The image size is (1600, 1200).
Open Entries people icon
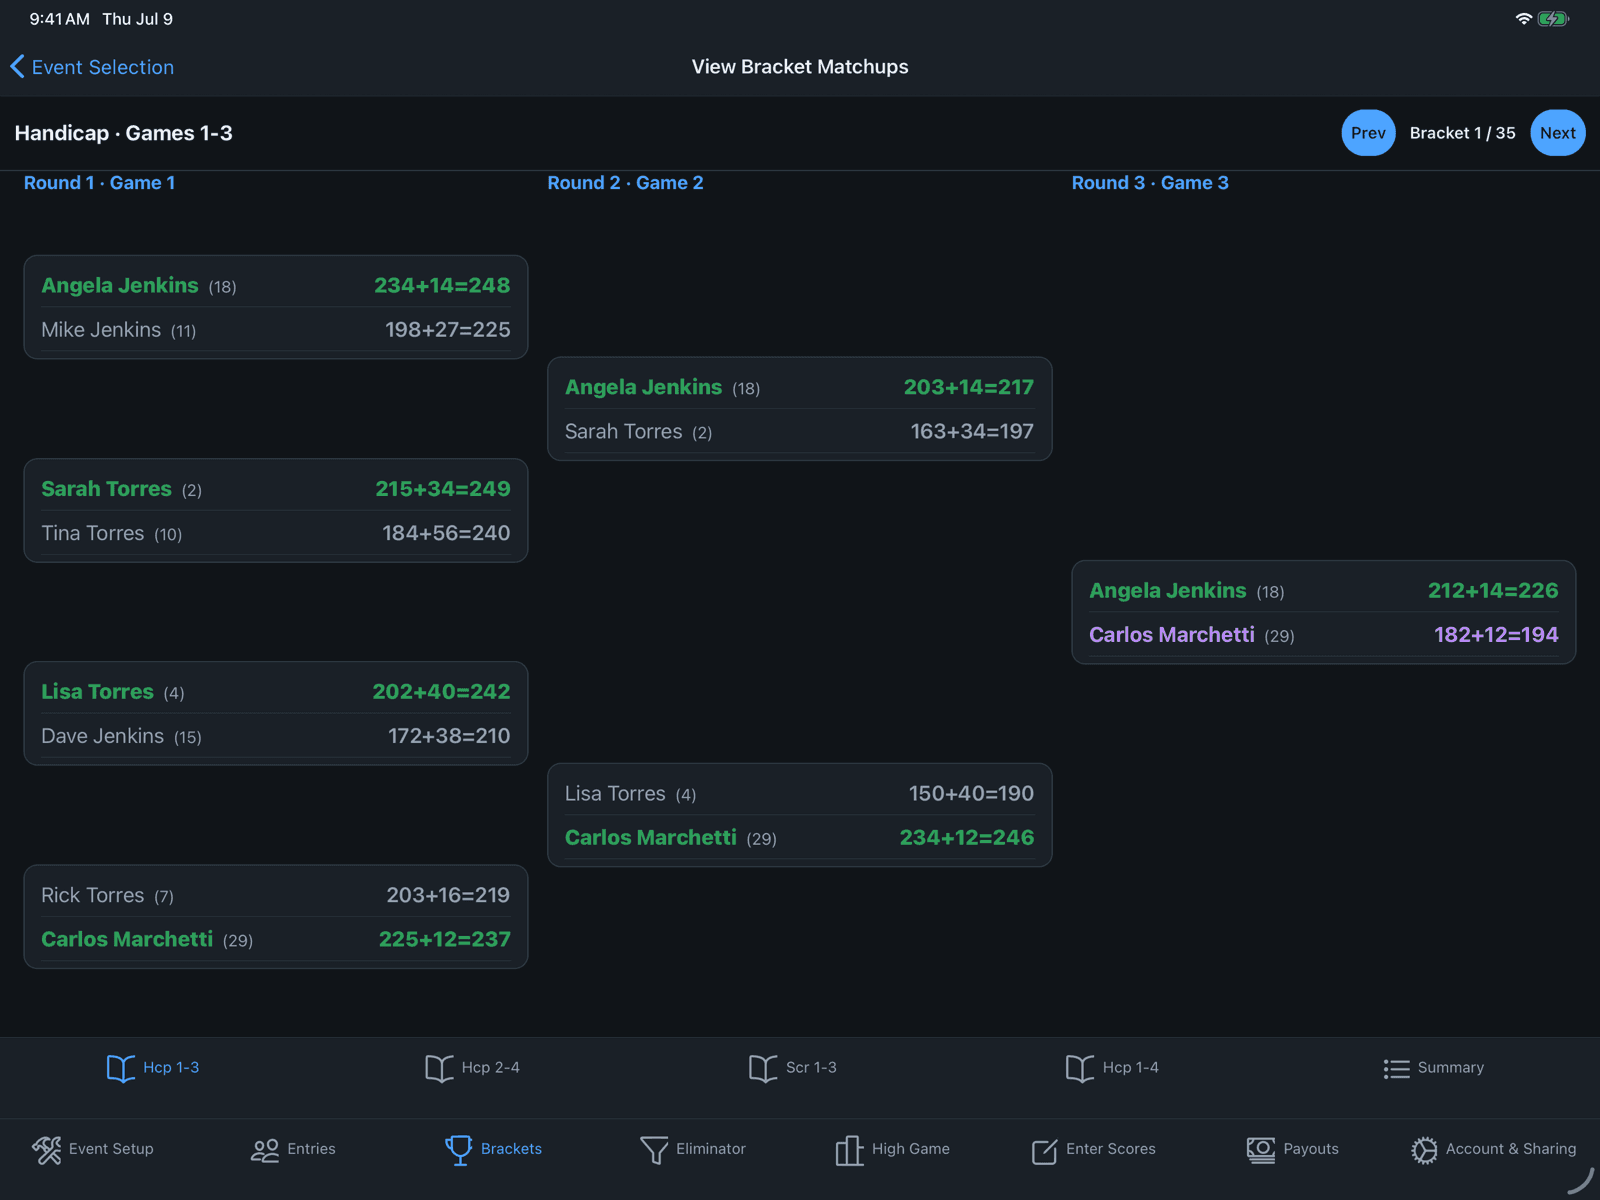click(265, 1150)
